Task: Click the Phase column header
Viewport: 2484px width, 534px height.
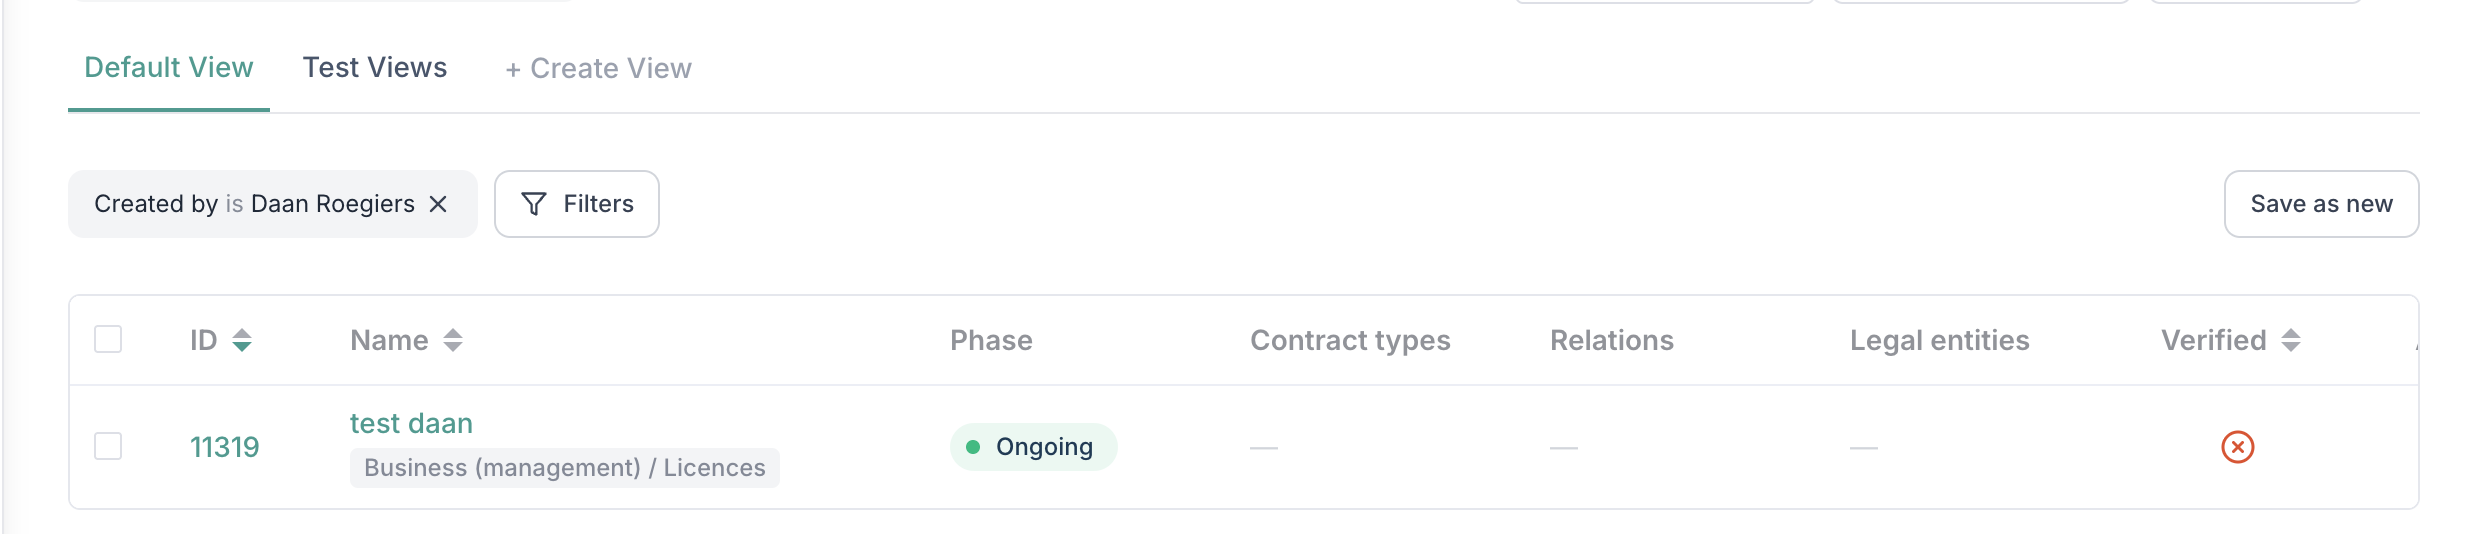Action: pos(991,341)
